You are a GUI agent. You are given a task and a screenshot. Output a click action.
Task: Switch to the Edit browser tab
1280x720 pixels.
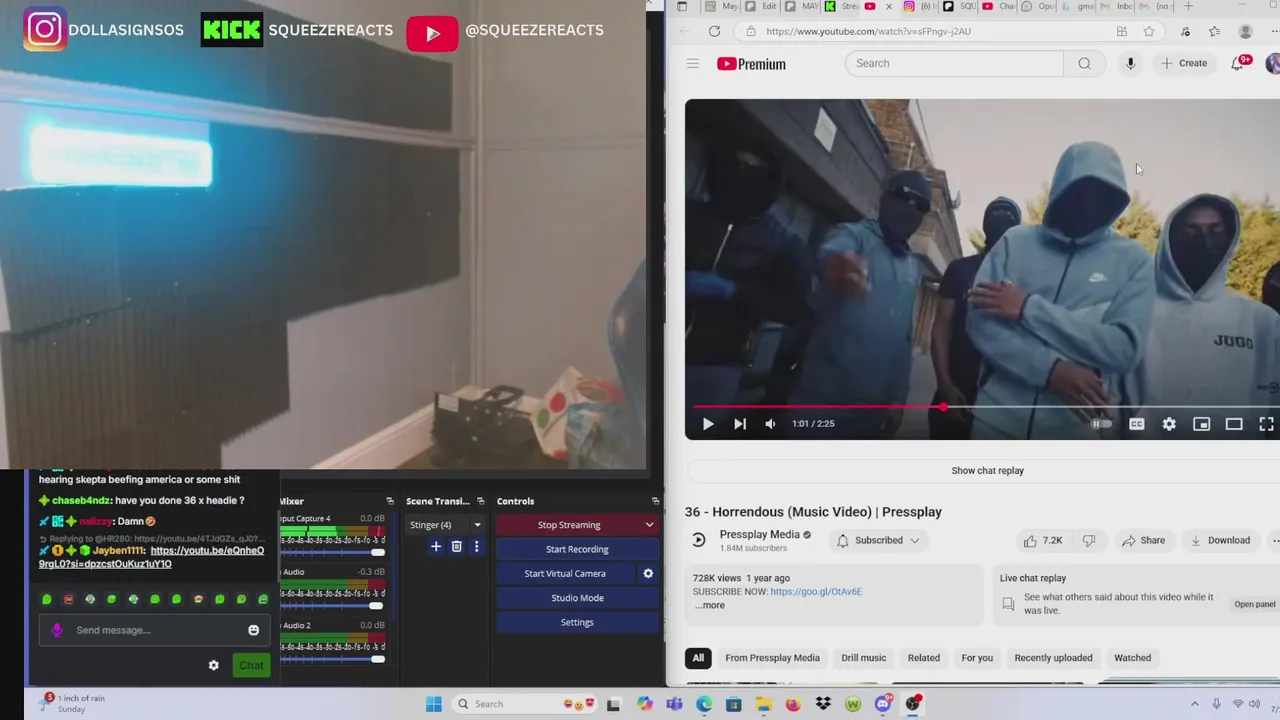763,6
